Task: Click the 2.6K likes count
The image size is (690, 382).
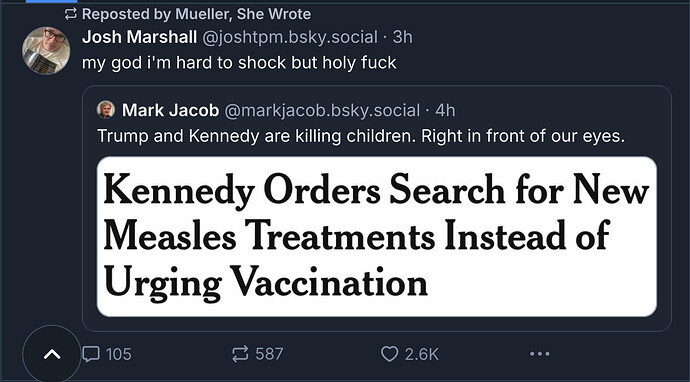Action: (422, 354)
